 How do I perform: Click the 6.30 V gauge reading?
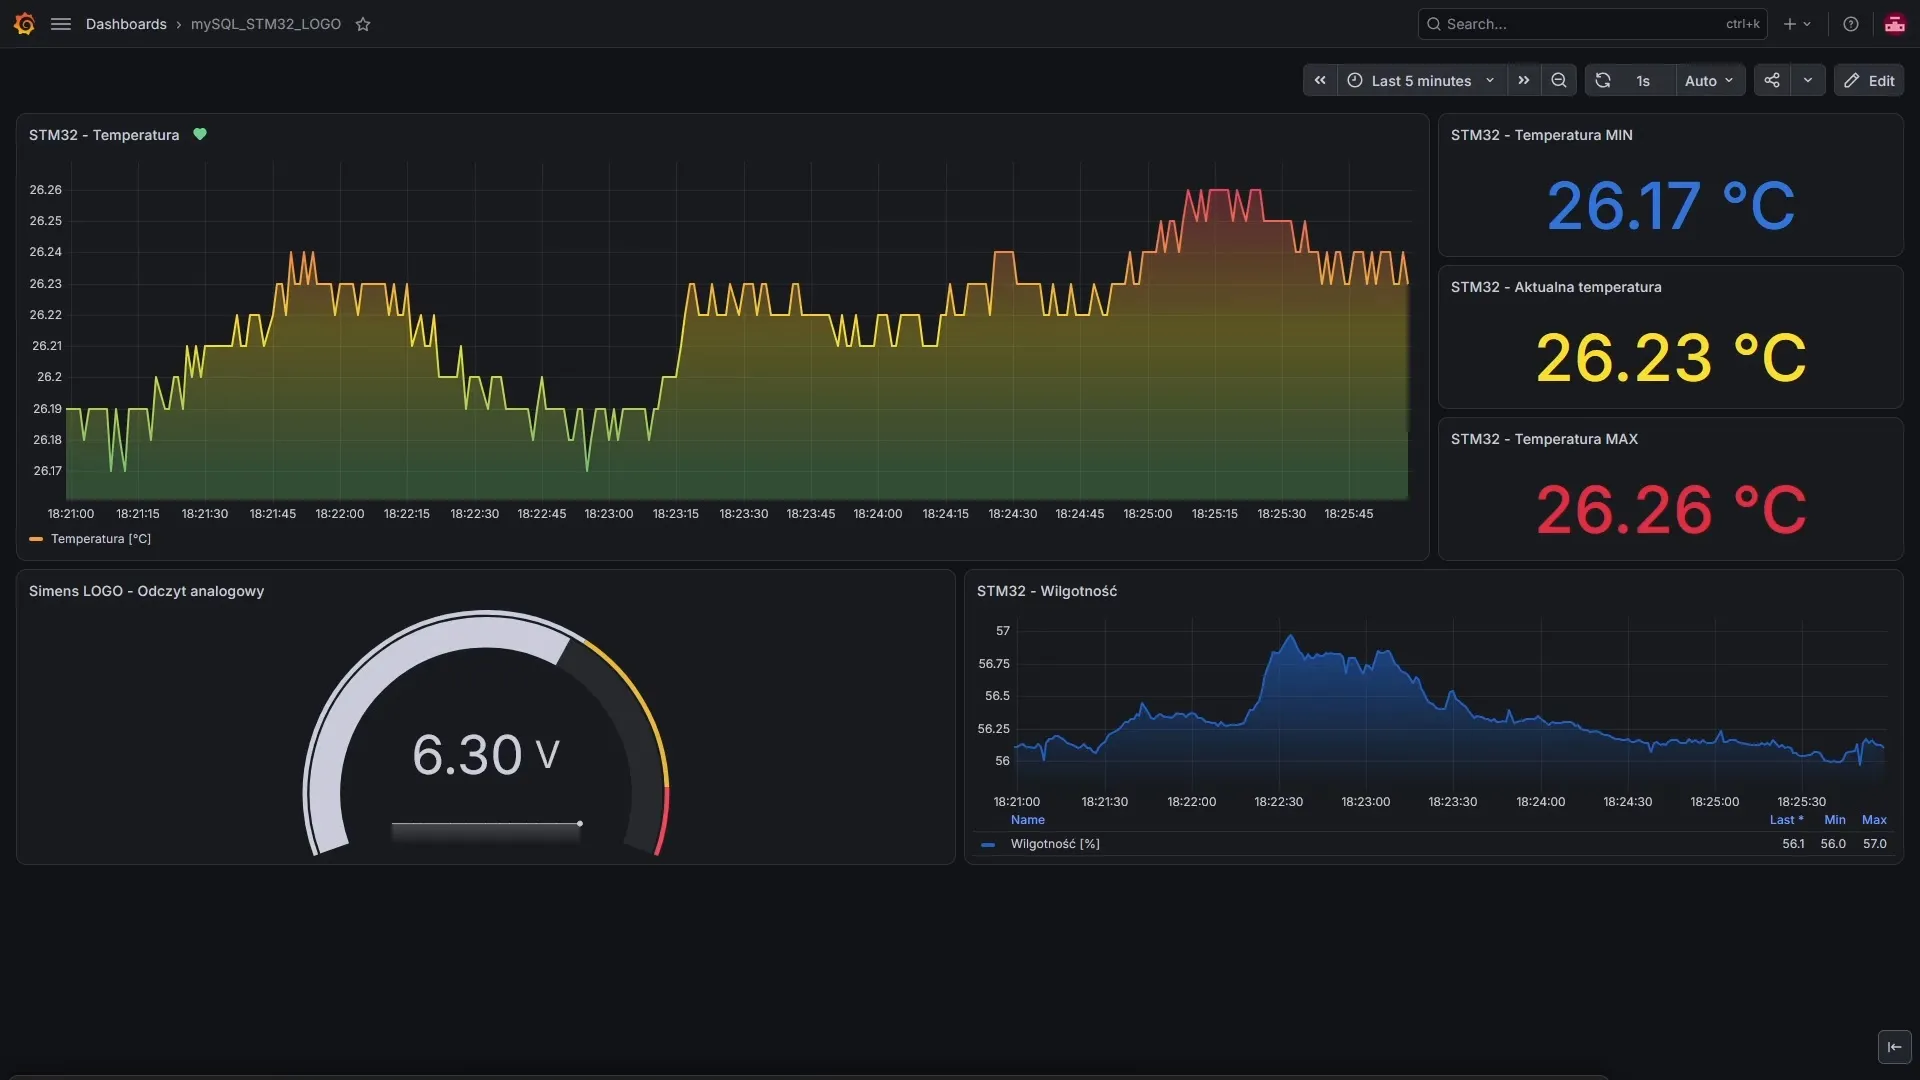[x=486, y=754]
